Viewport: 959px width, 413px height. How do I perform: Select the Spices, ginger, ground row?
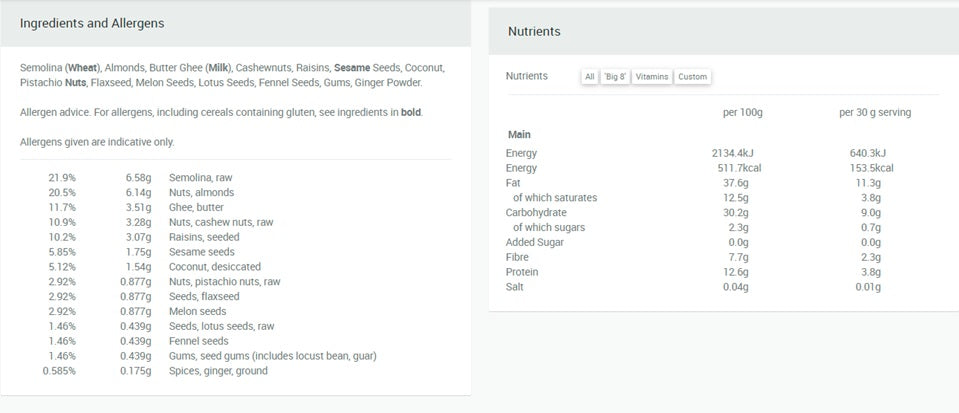pyautogui.click(x=218, y=371)
